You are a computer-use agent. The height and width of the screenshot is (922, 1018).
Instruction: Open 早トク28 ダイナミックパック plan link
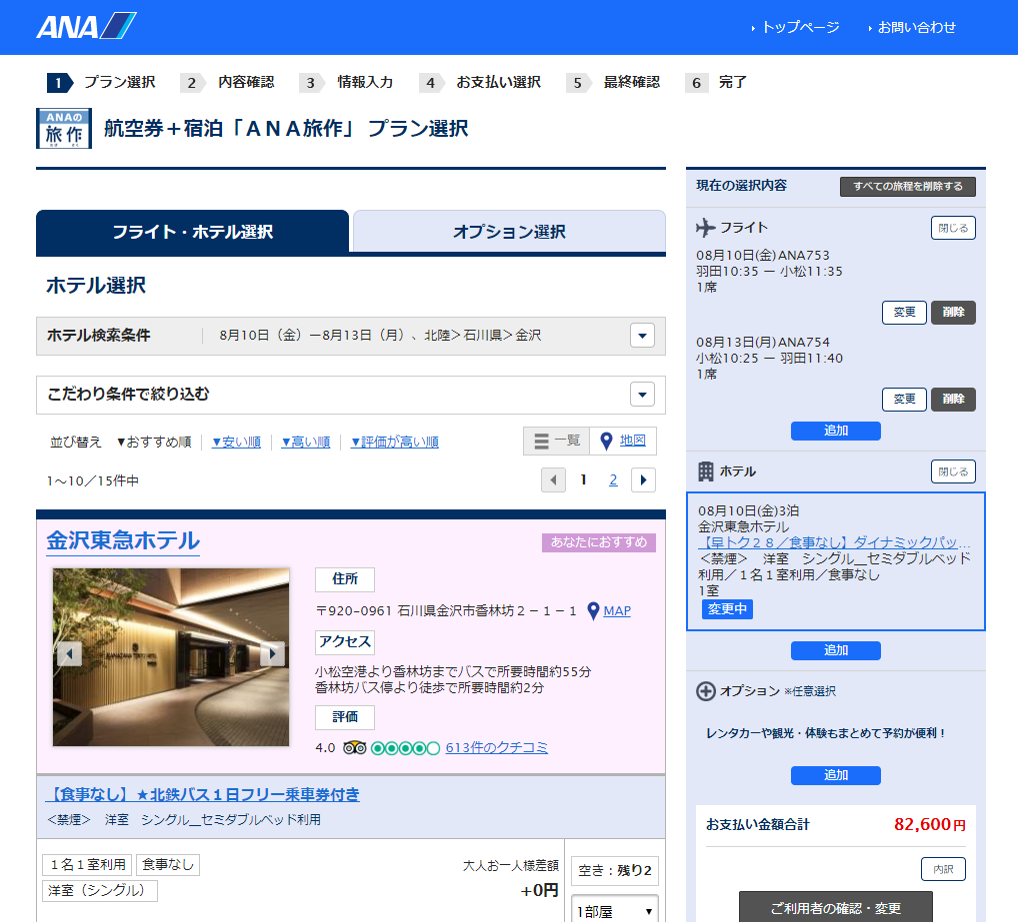click(834, 542)
